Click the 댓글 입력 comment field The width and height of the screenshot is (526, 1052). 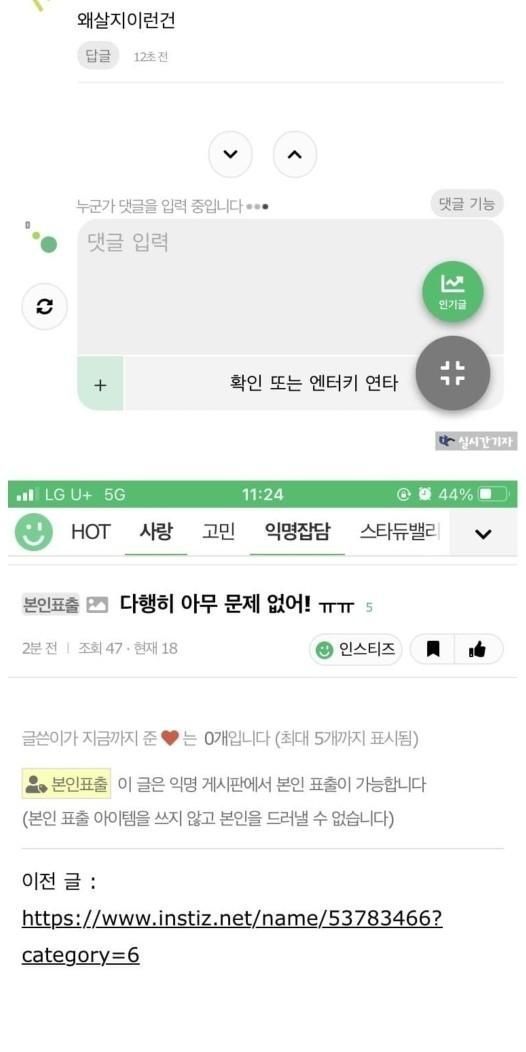(x=290, y=287)
